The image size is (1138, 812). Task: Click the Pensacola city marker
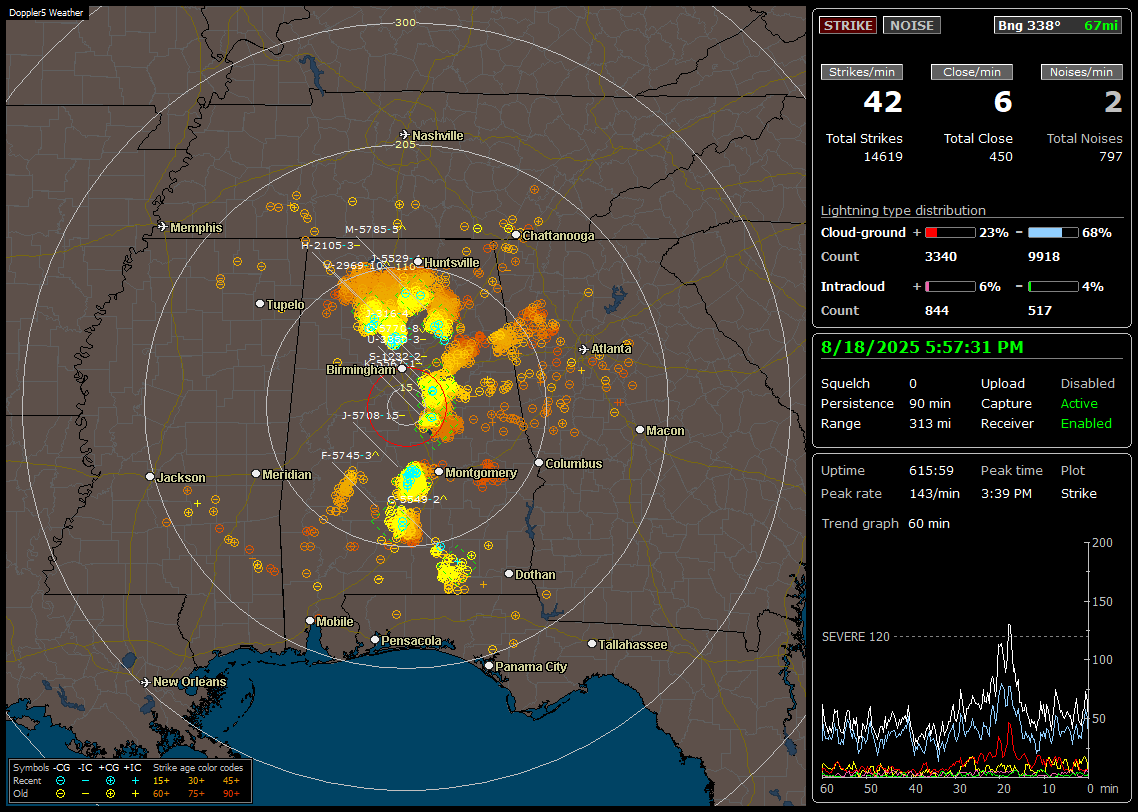[x=374, y=639]
